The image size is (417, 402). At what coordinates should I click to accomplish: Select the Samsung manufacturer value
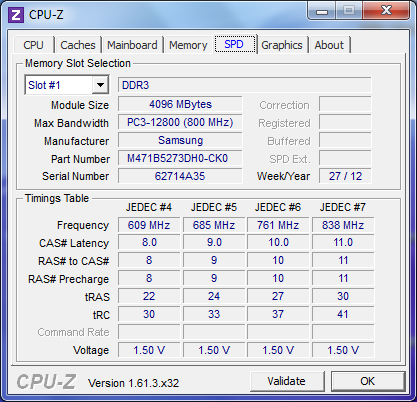pyautogui.click(x=180, y=140)
